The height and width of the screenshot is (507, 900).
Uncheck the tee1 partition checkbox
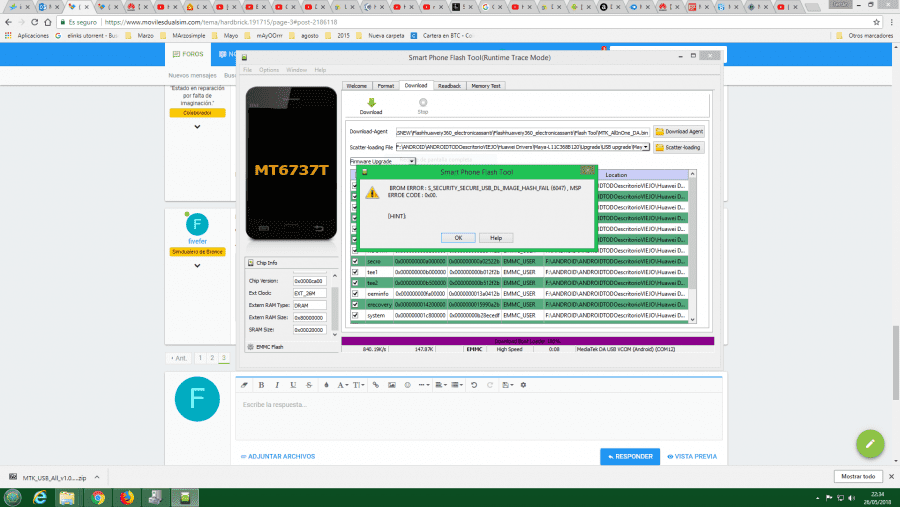point(355,272)
